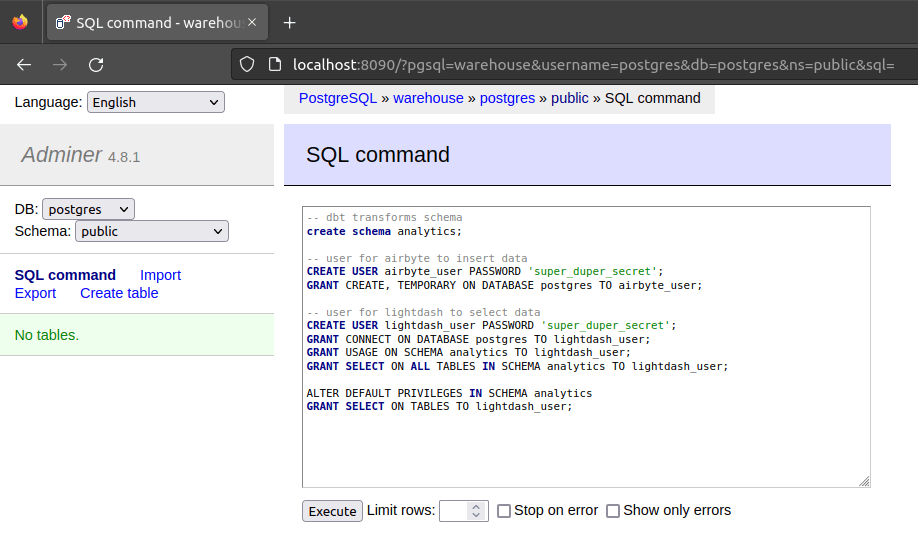This screenshot has width=918, height=558.
Task: Click the page info document icon
Action: (275, 64)
